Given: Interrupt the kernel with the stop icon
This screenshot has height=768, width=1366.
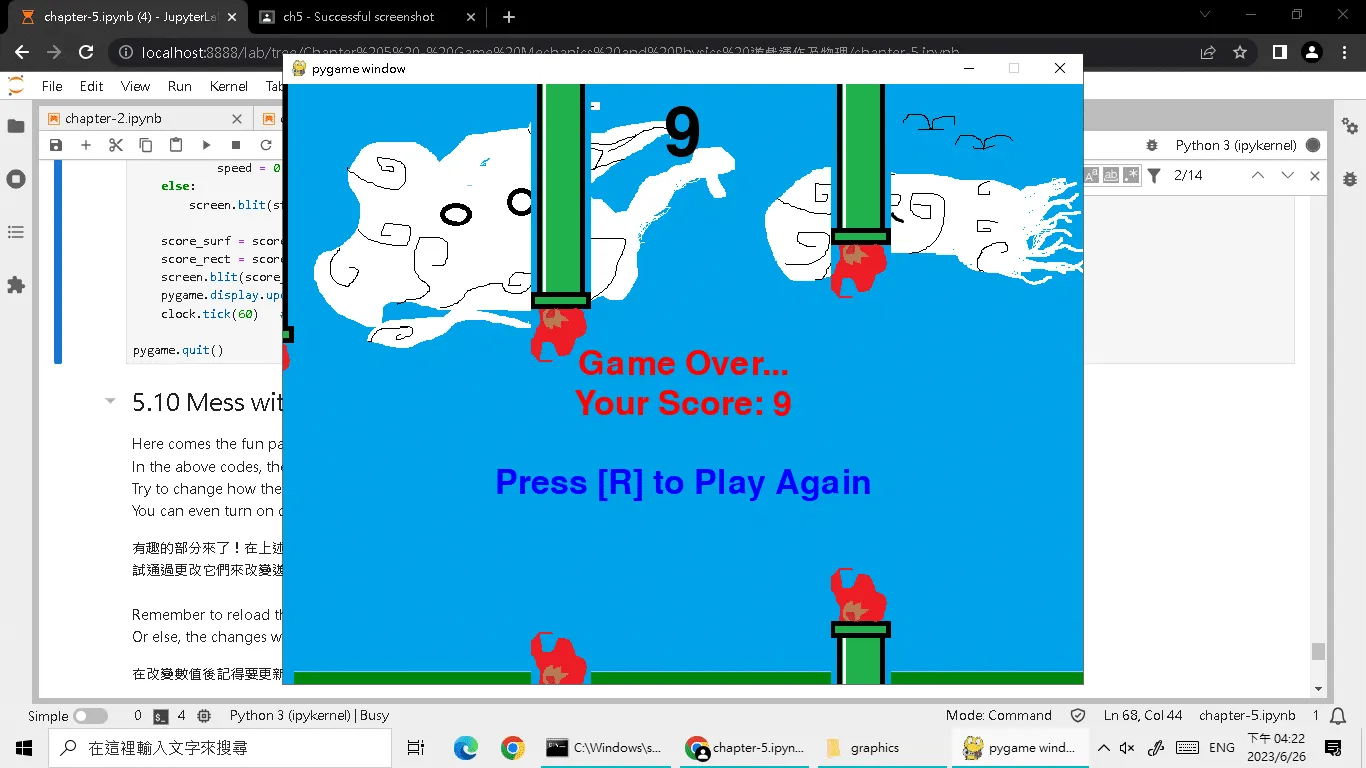Looking at the screenshot, I should pos(236,145).
